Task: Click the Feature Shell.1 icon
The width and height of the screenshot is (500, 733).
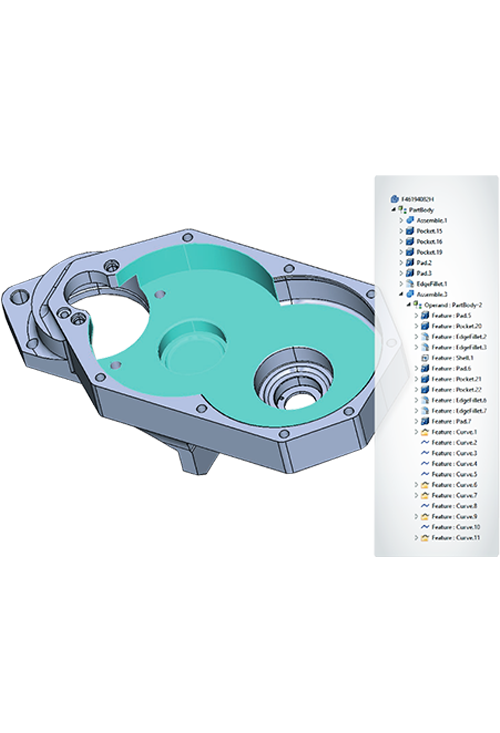Action: pyautogui.click(x=425, y=358)
